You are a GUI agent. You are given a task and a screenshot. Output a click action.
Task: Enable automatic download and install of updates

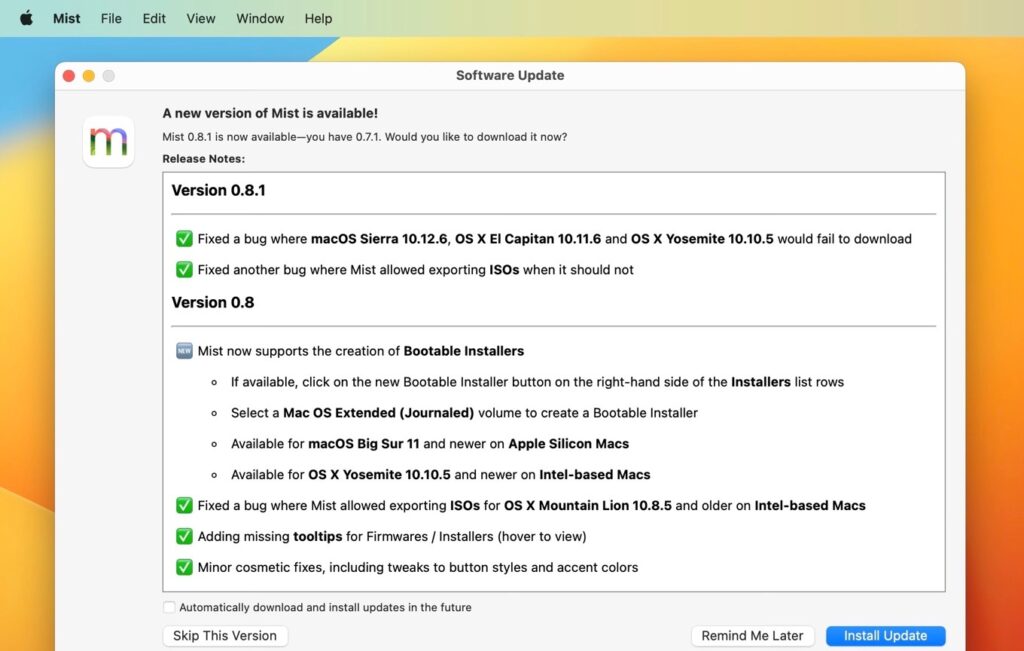coord(168,607)
